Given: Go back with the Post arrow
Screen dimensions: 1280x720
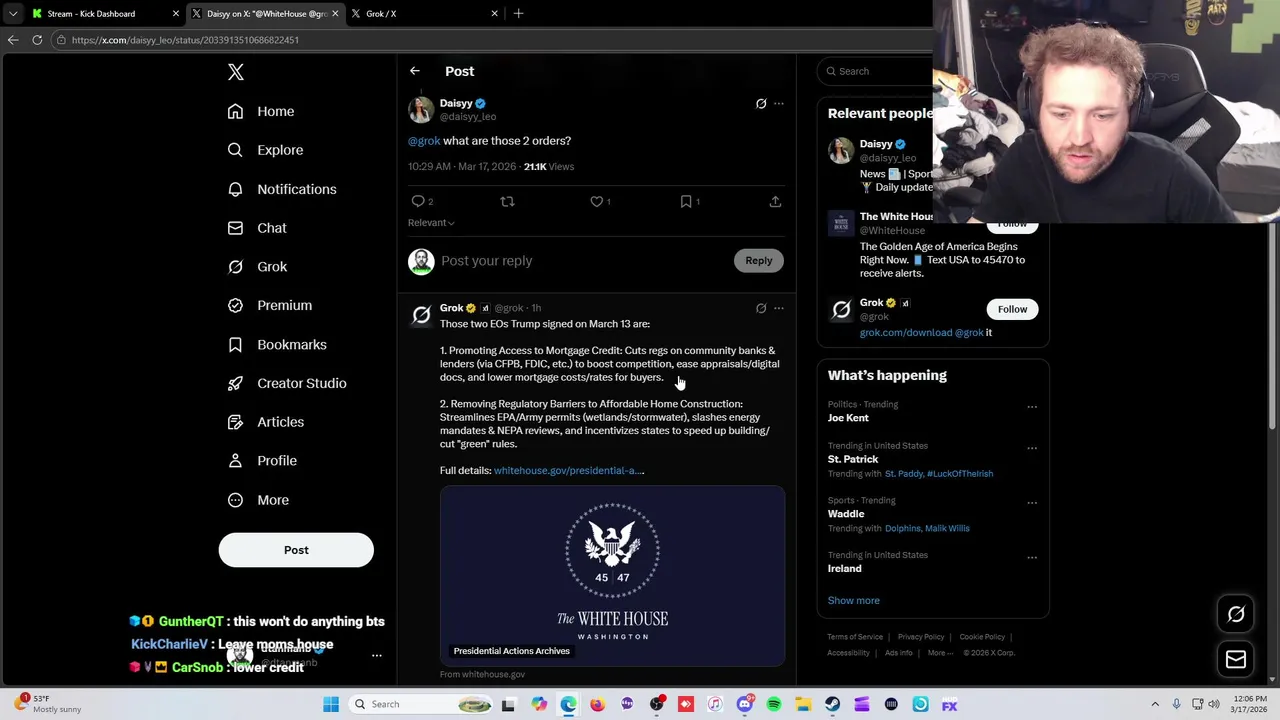Looking at the screenshot, I should (x=415, y=71).
